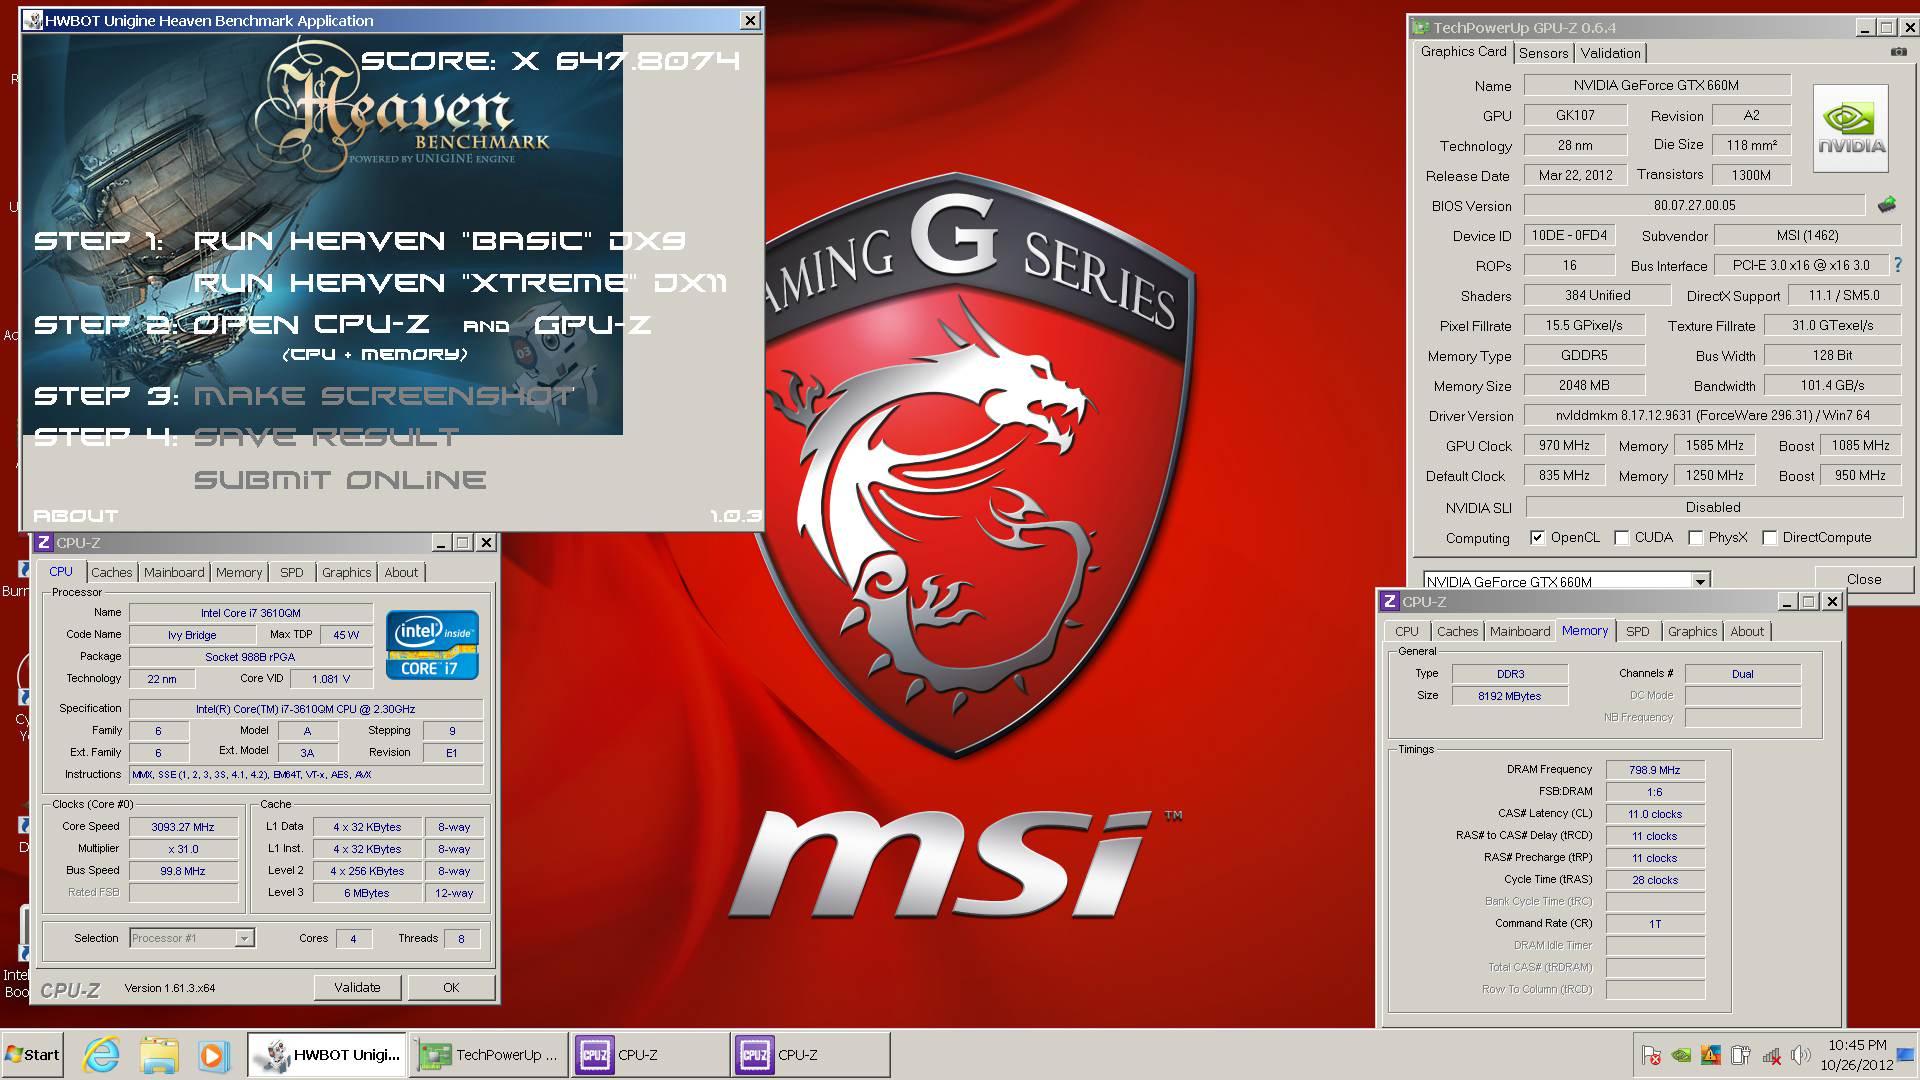
Task: Click the GPU Clock value 970 MHz
Action: coord(1564,446)
